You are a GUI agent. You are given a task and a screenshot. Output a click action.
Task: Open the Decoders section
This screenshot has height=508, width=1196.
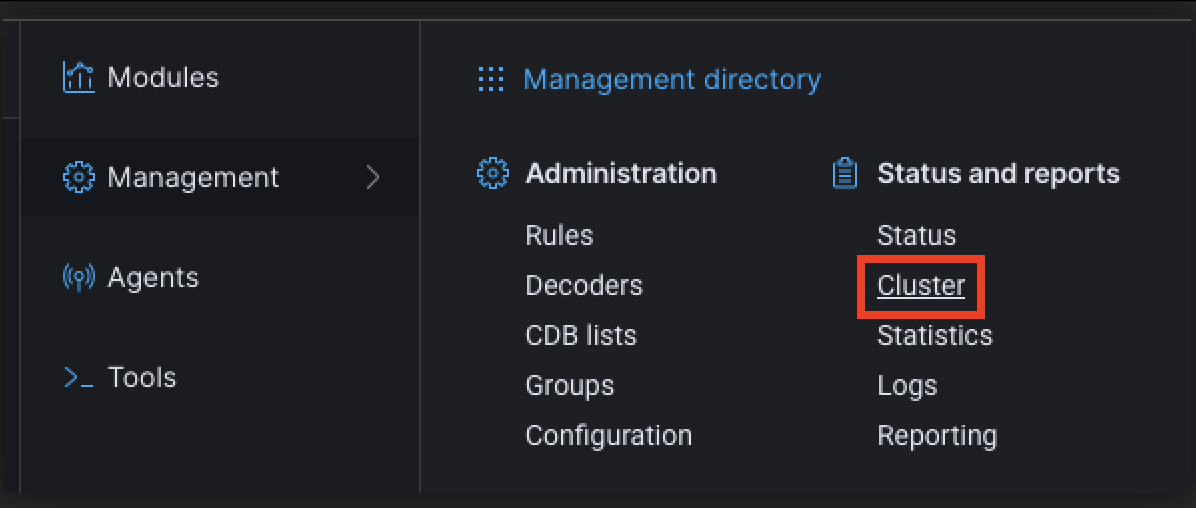click(x=584, y=286)
